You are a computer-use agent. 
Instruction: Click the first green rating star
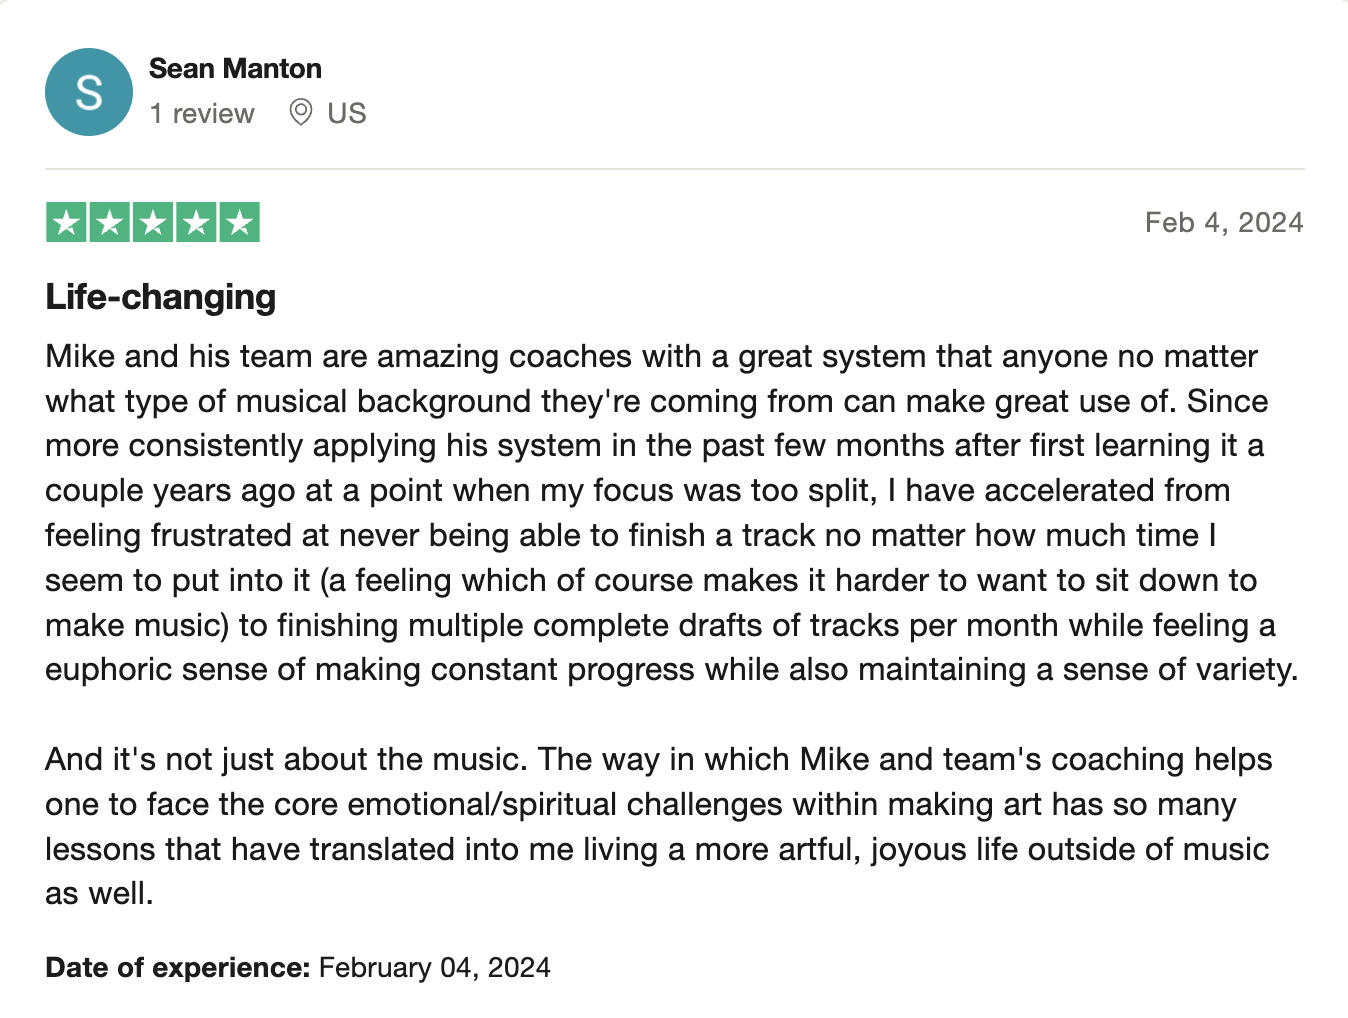pos(67,222)
